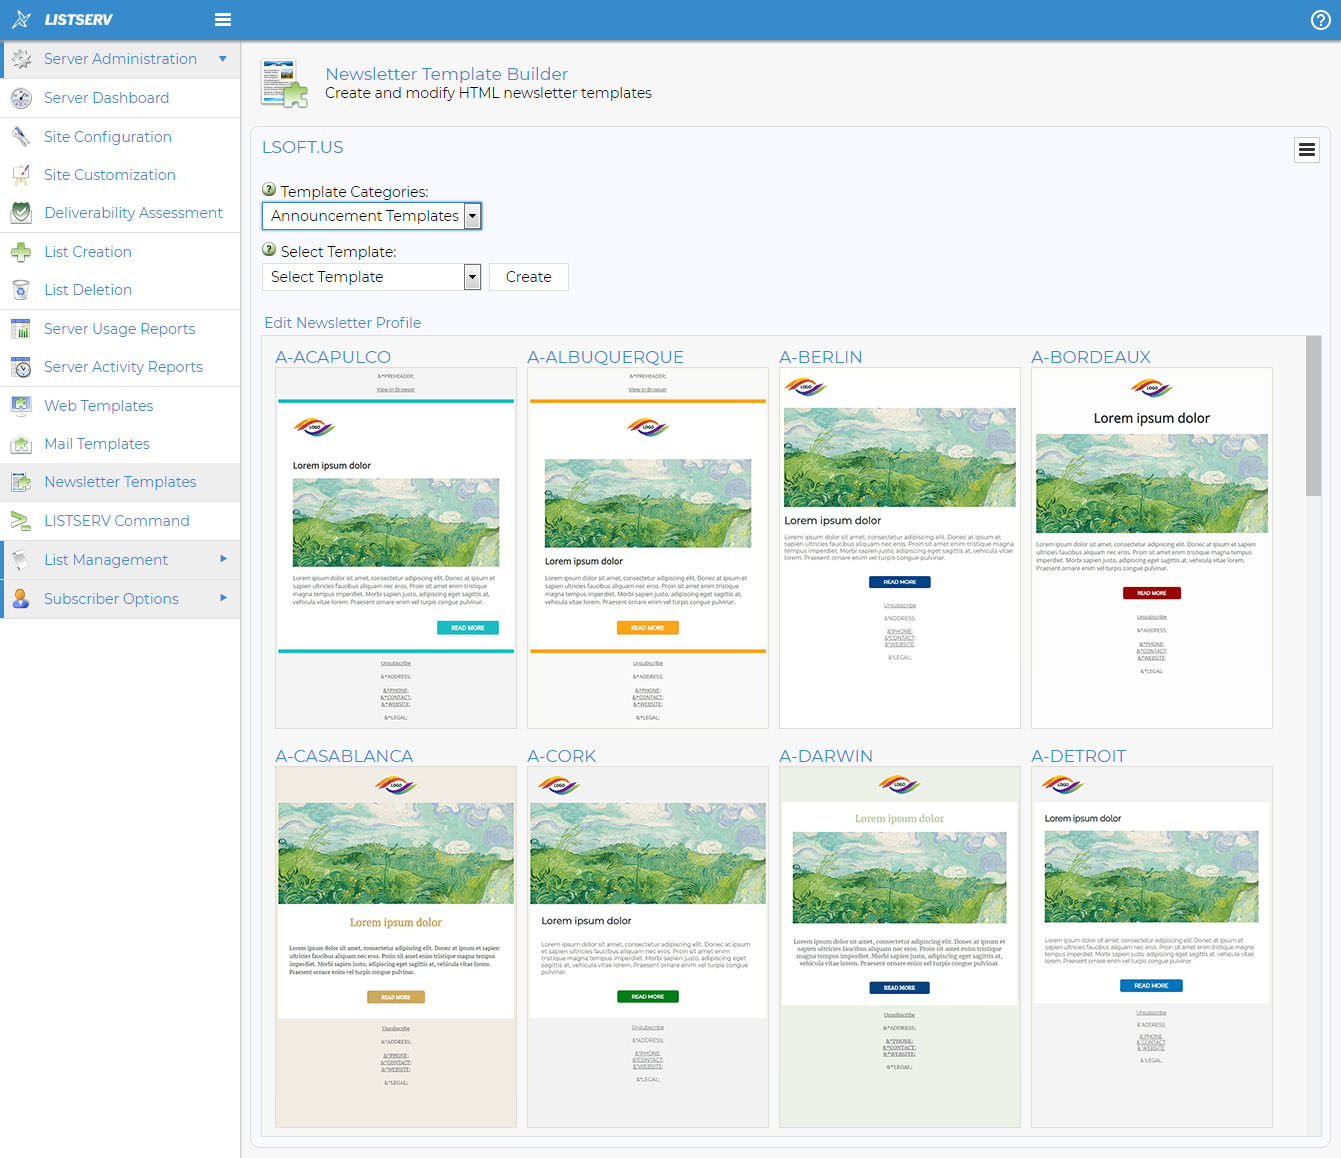Select the A-DARWIN template preview thumbnail
Image resolution: width=1341 pixels, height=1158 pixels.
click(900, 947)
